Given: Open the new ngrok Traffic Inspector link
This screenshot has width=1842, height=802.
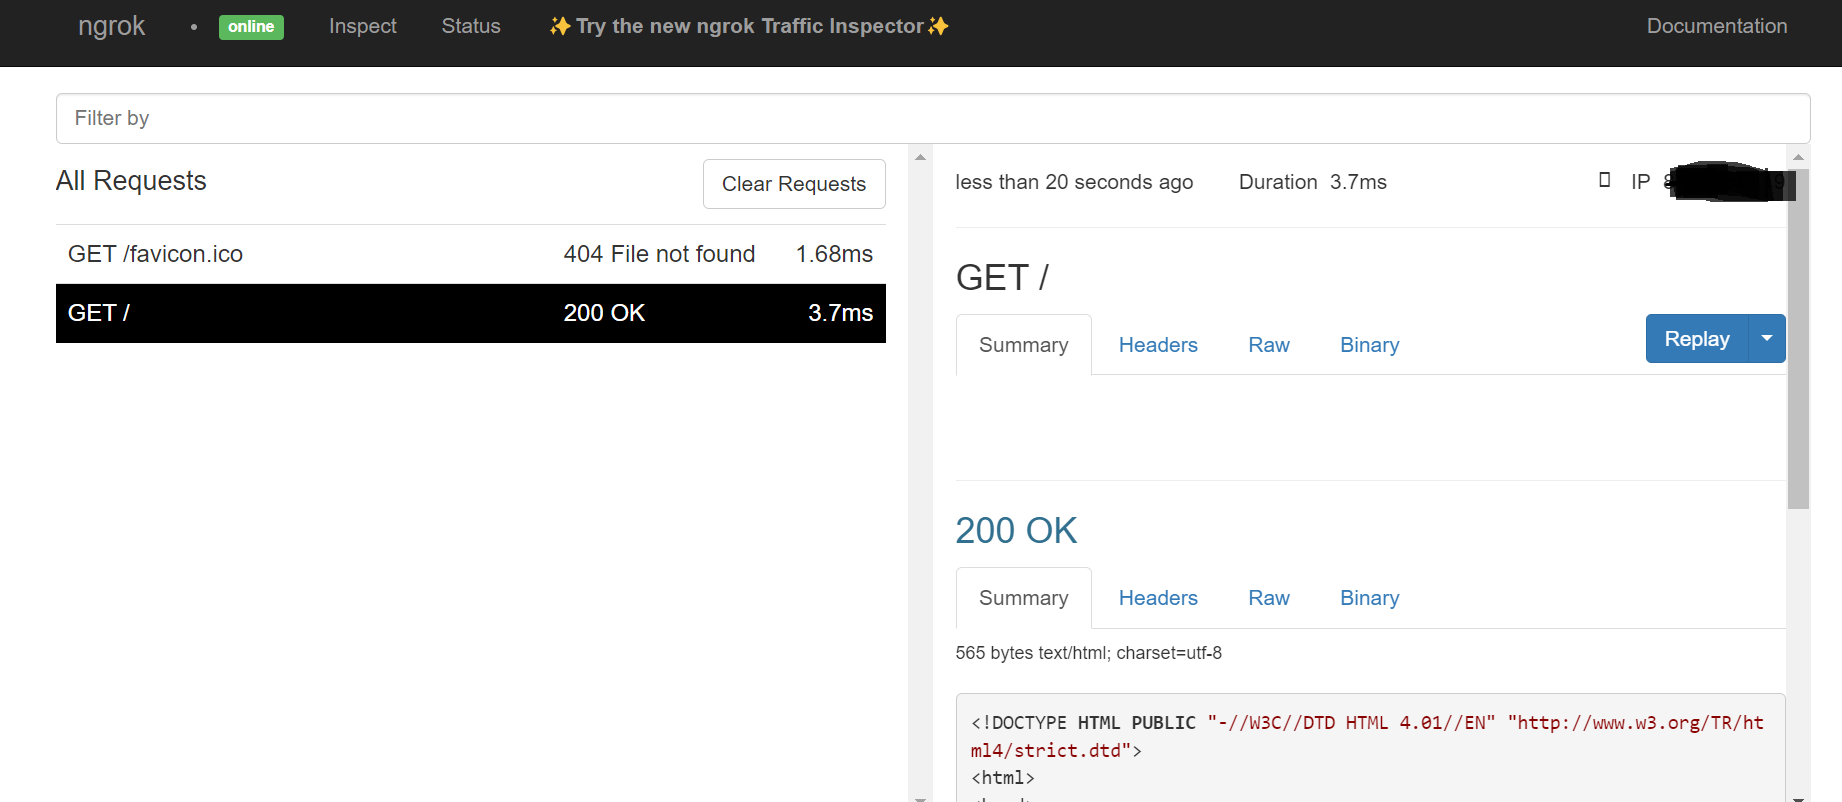Looking at the screenshot, I should [749, 27].
